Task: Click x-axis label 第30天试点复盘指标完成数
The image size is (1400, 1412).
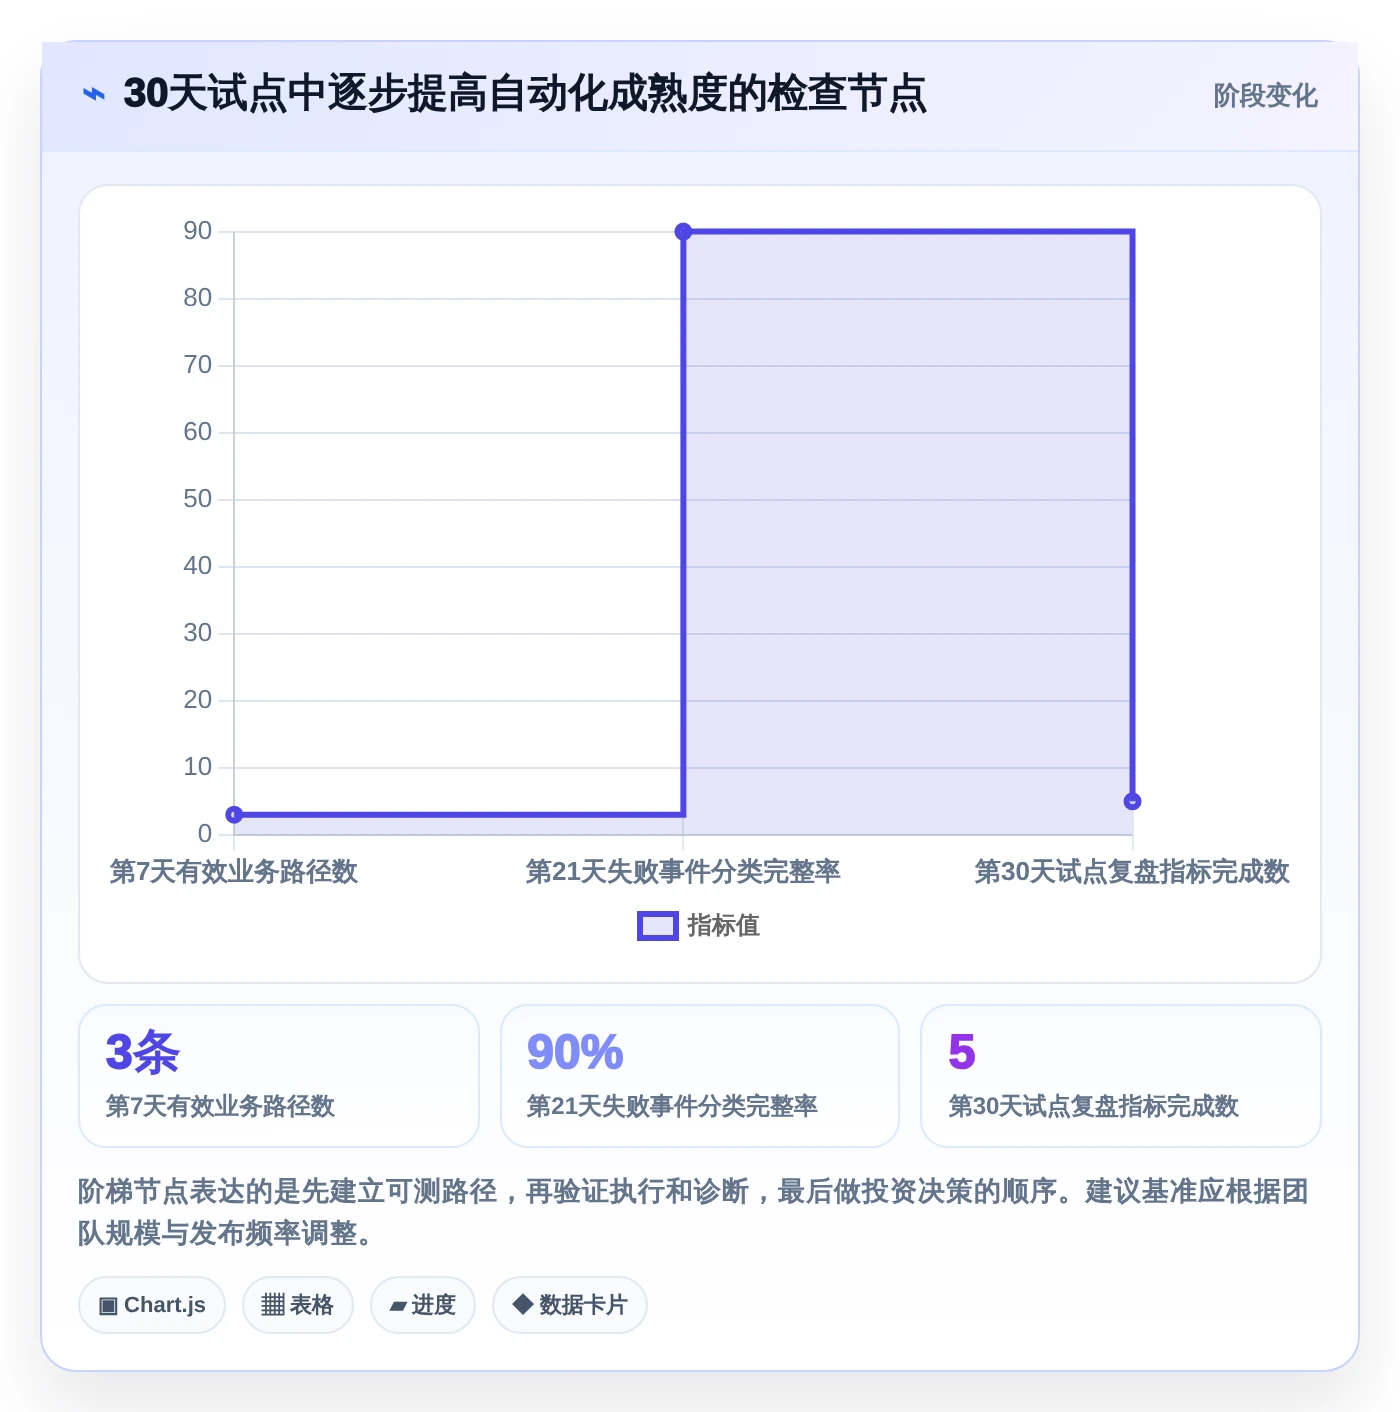Action: tap(1132, 872)
